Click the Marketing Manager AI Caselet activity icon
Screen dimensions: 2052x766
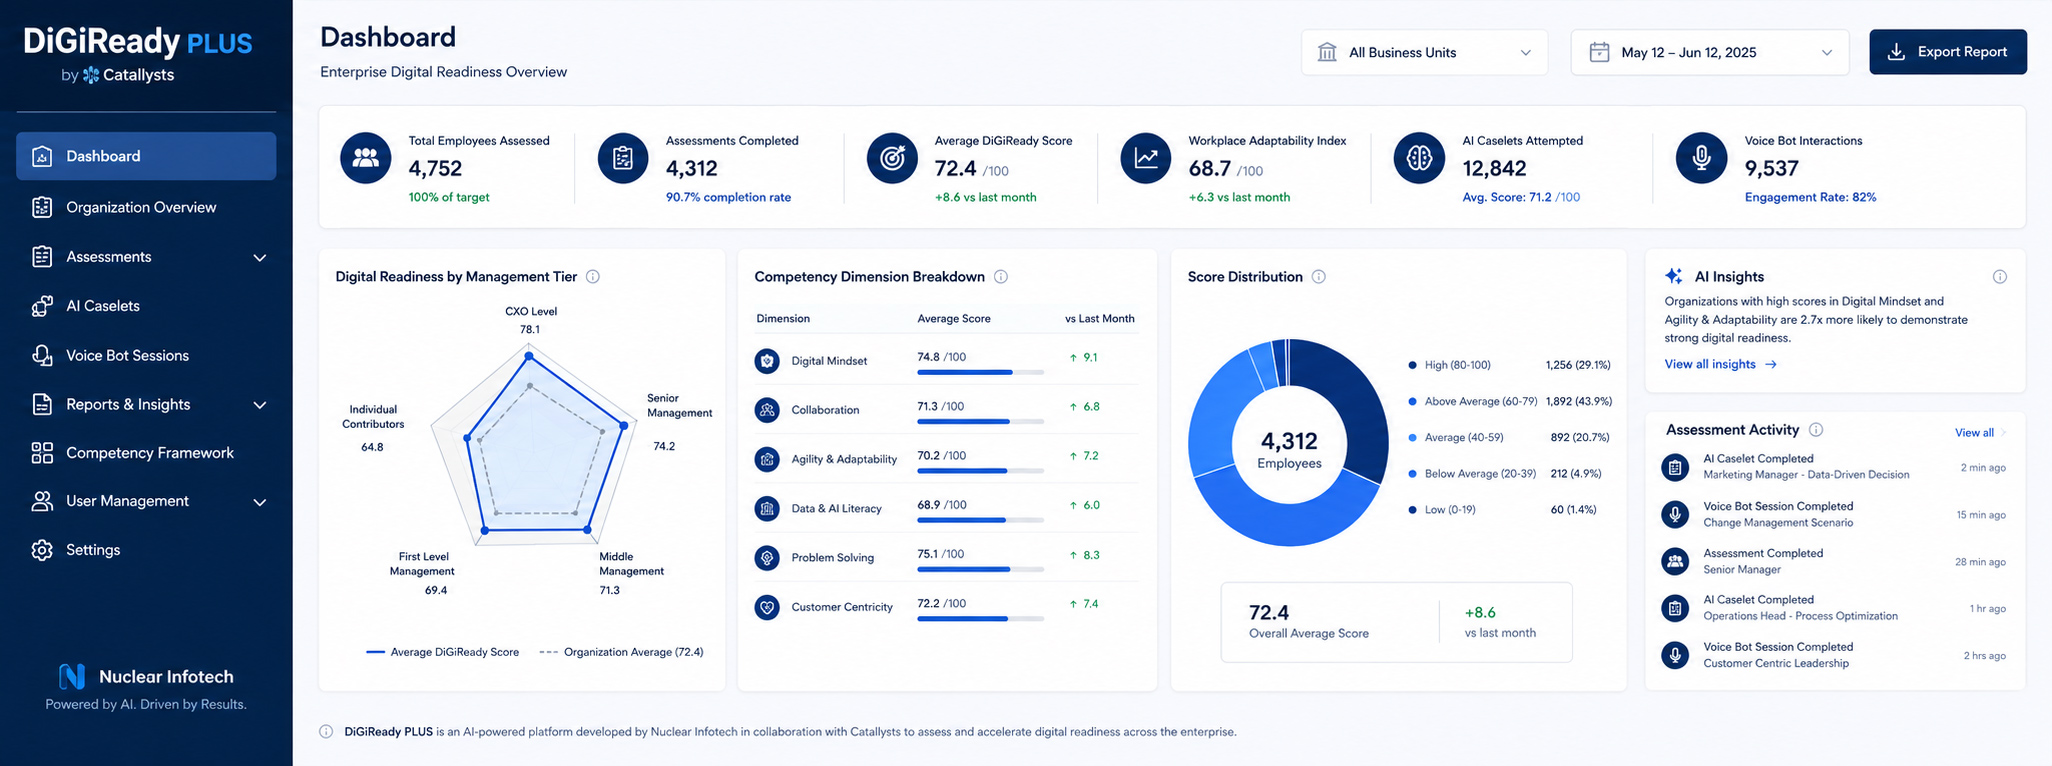point(1675,467)
